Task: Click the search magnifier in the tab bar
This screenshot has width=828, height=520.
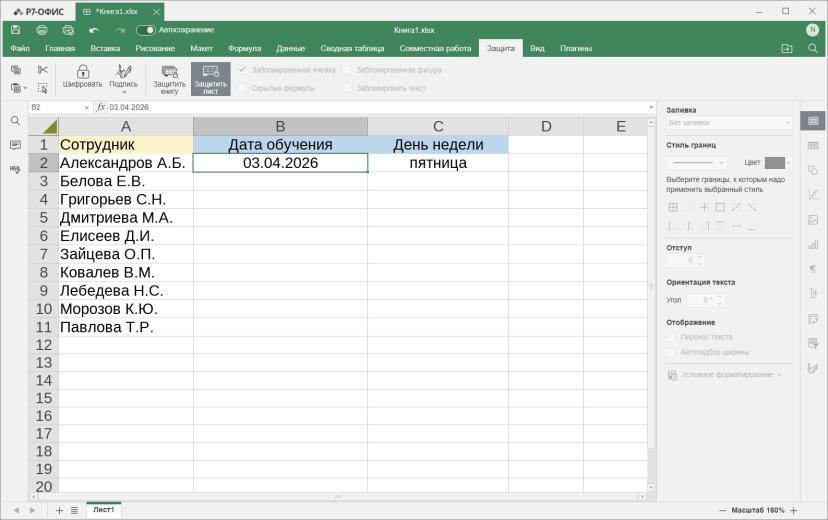Action: [x=813, y=49]
